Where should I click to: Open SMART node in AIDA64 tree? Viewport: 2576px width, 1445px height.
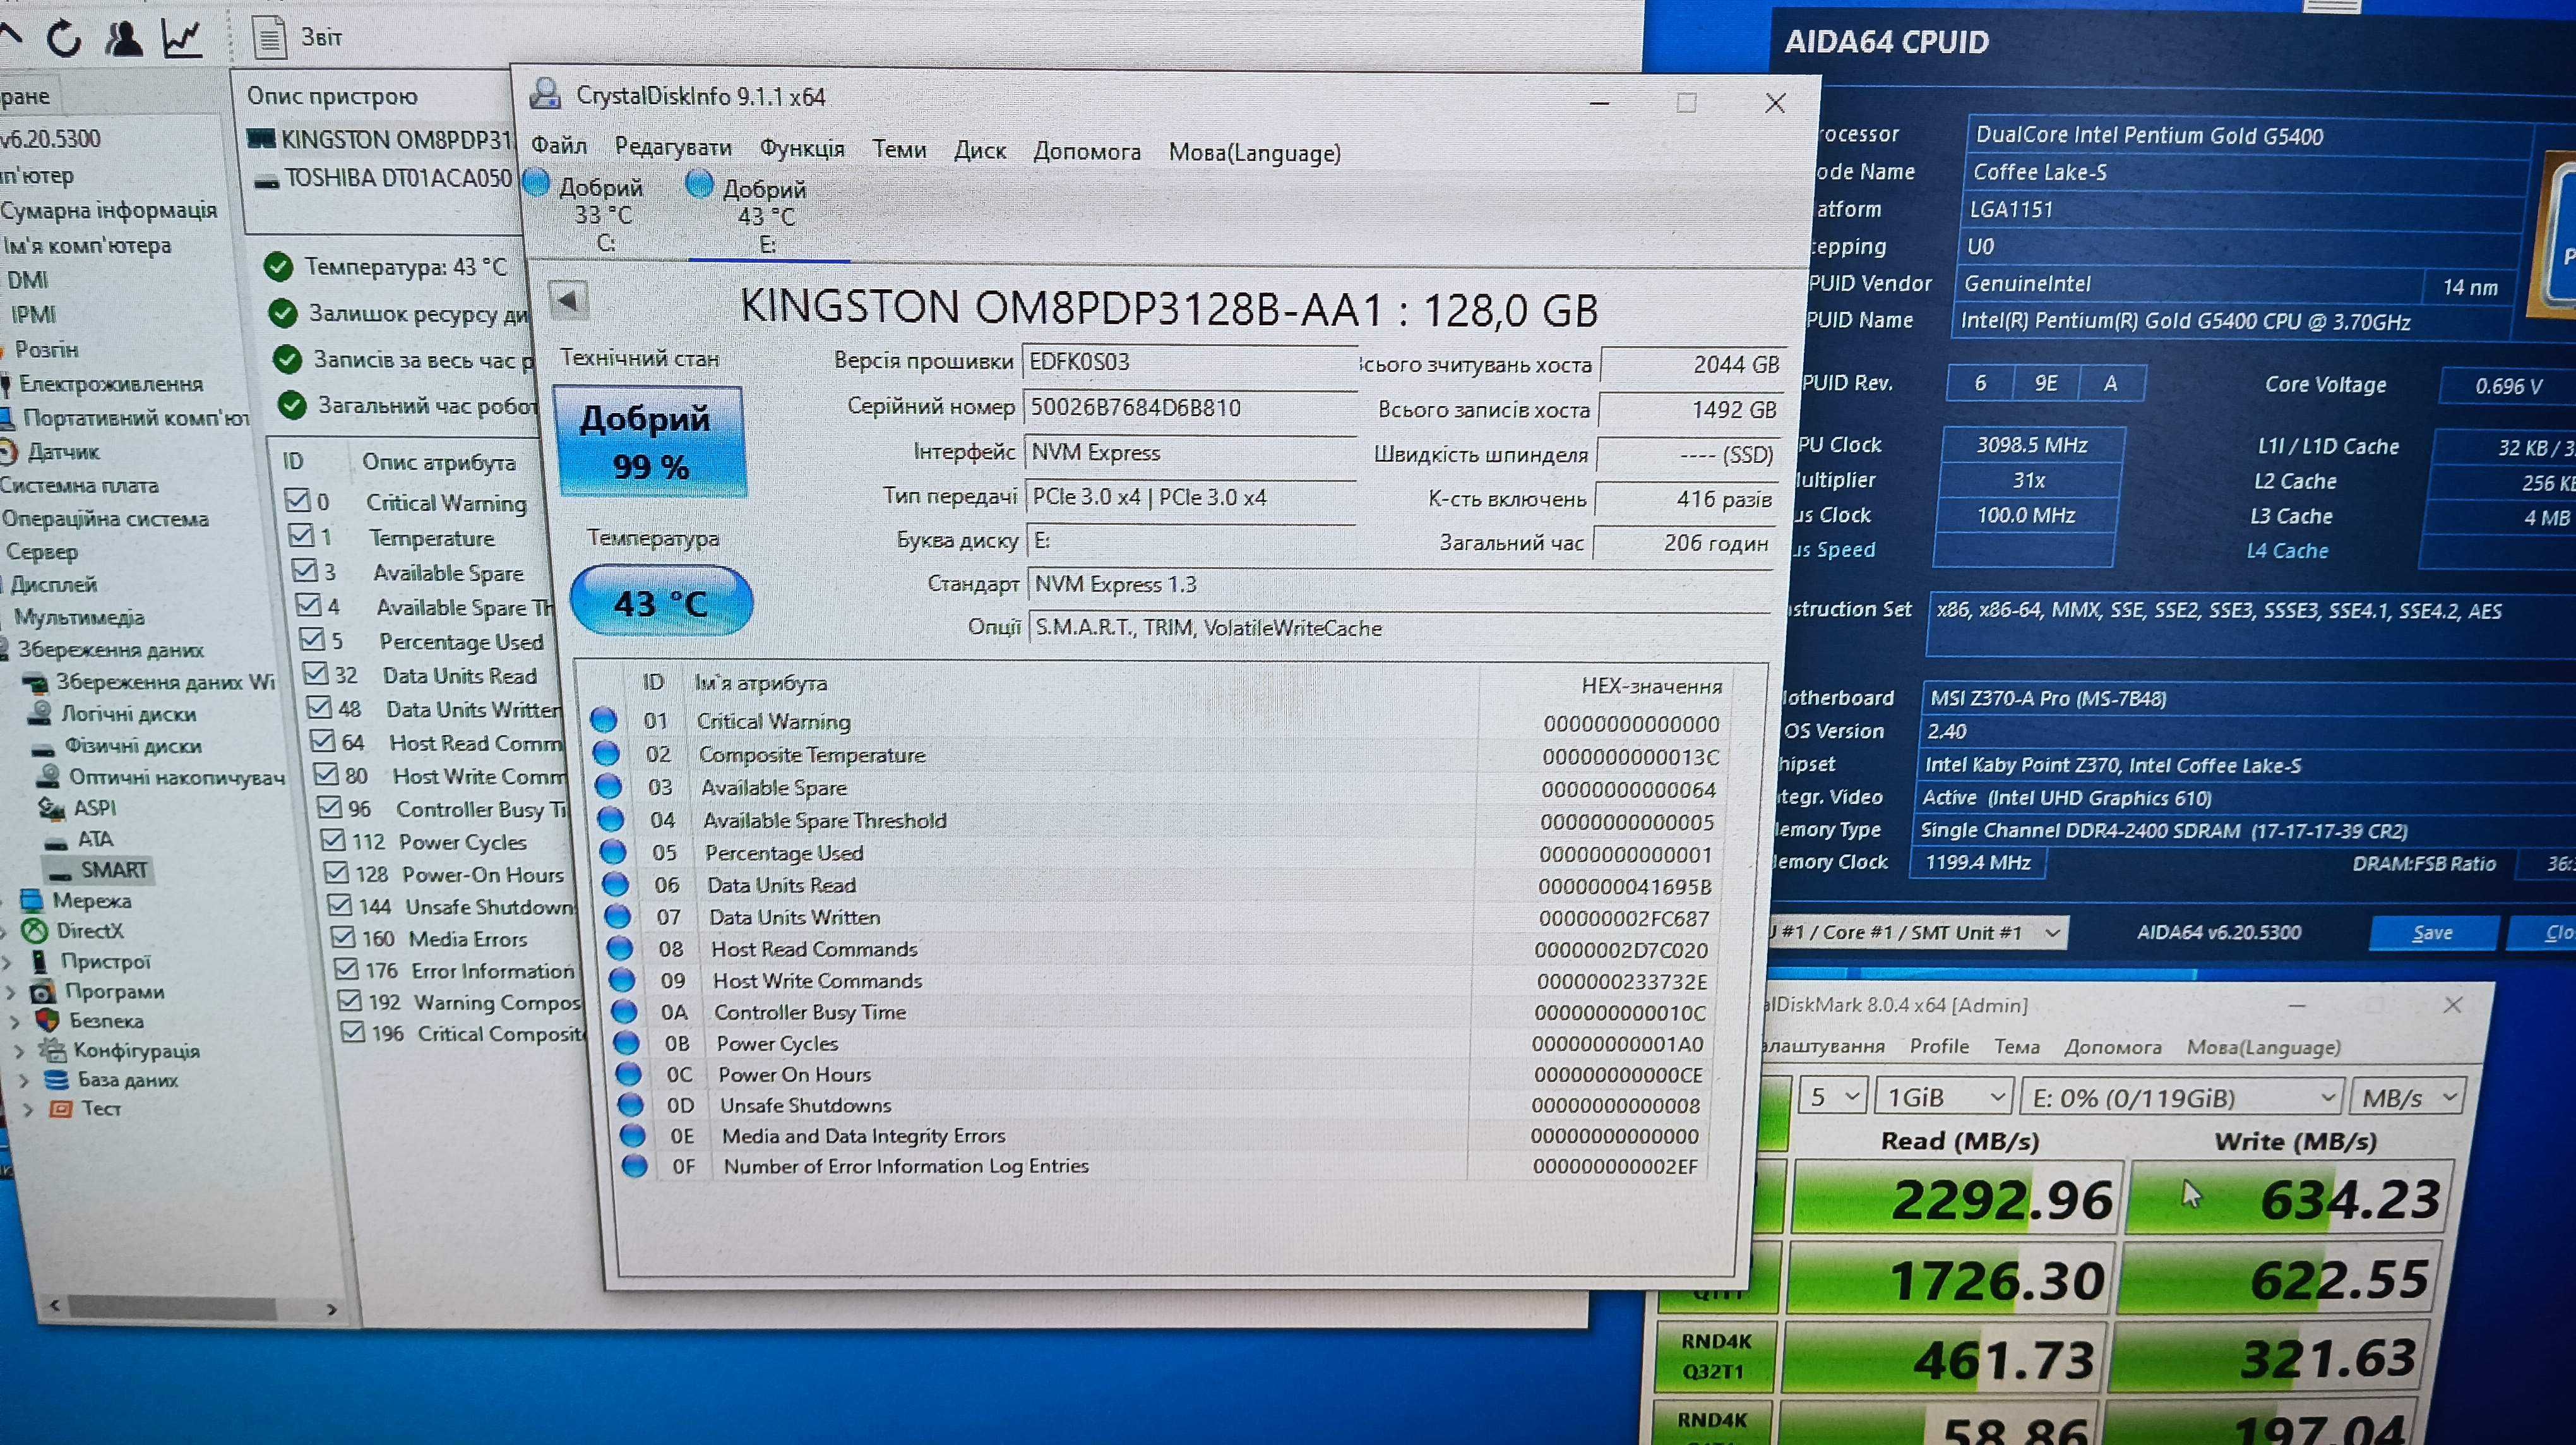(100, 869)
